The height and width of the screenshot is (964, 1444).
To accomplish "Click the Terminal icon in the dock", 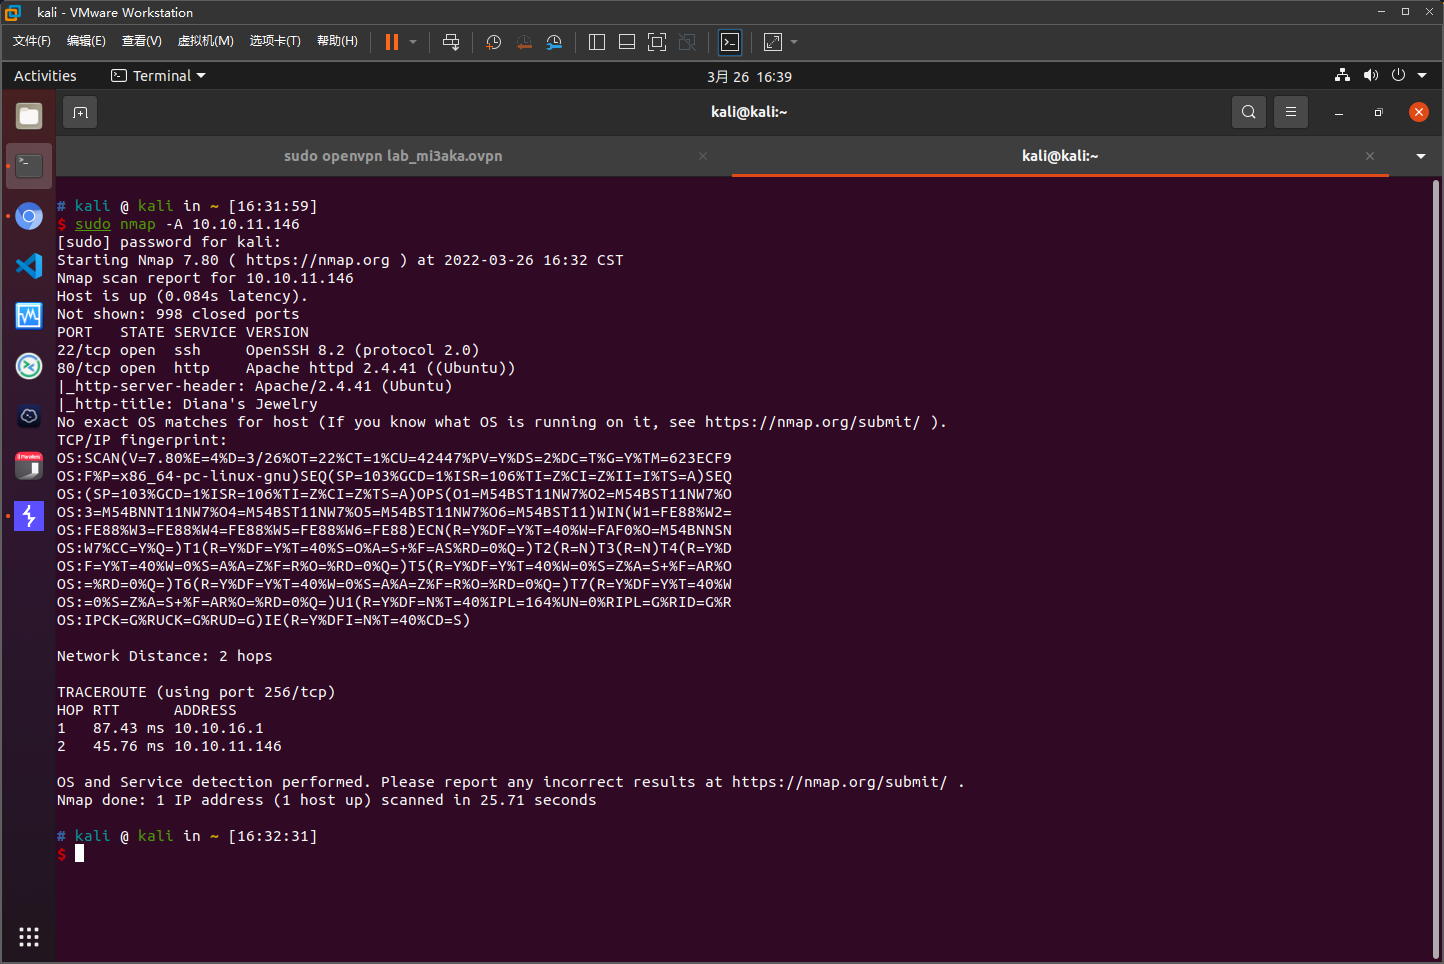I will 29,166.
